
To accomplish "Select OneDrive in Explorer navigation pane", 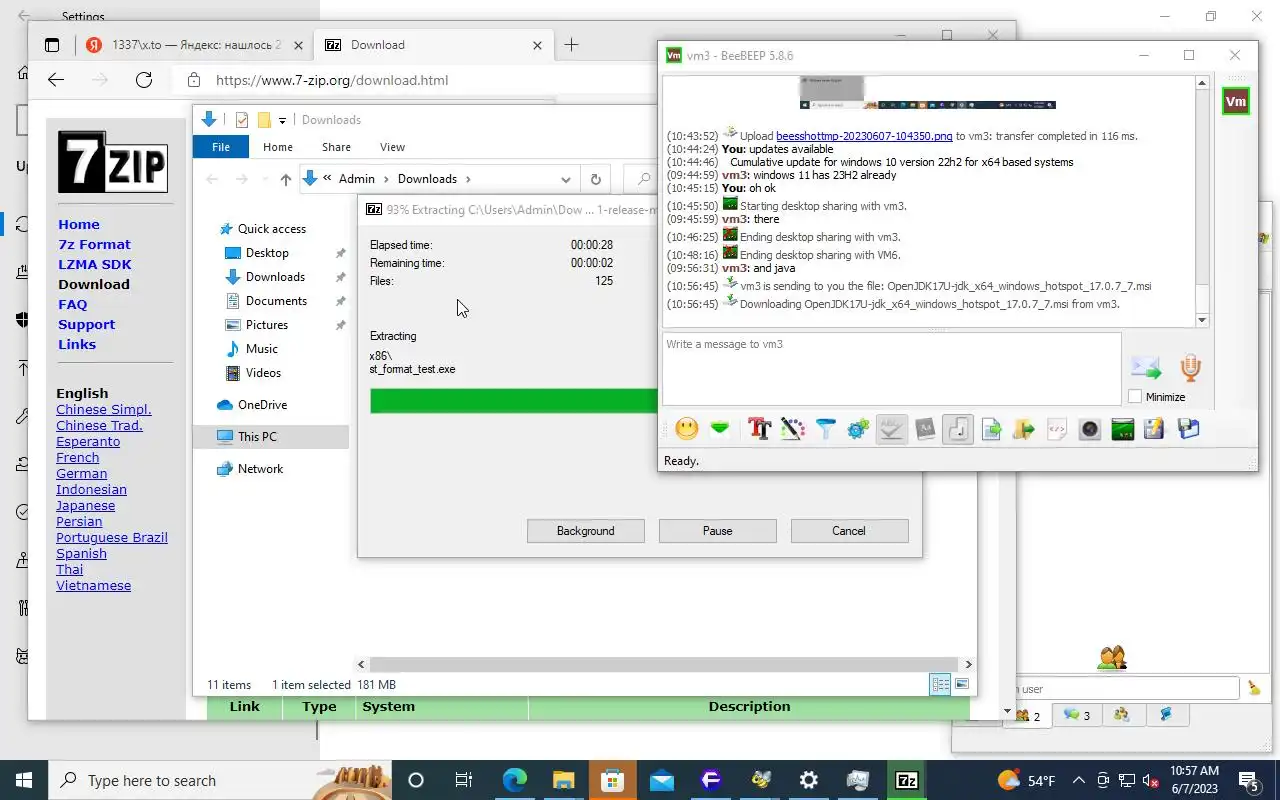I will click(262, 405).
